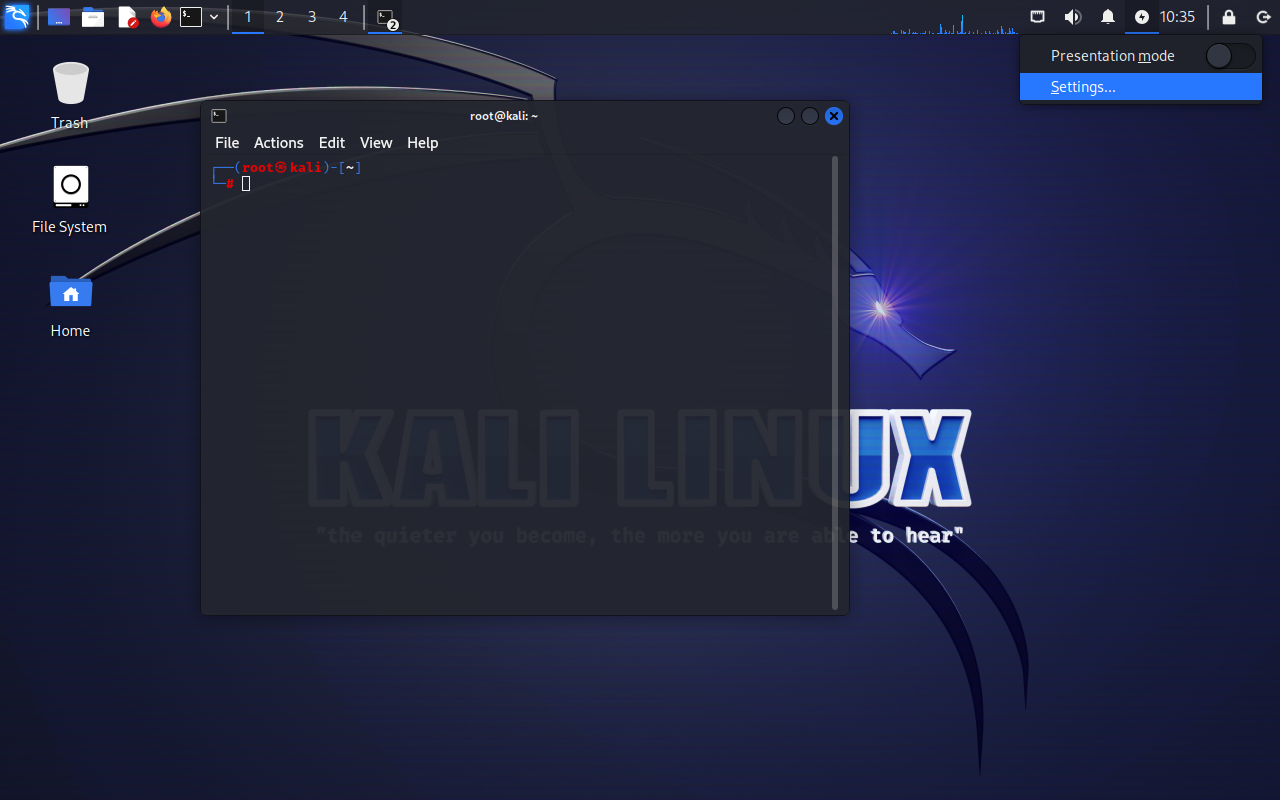Click the volume speaker tray icon
This screenshot has width=1280, height=800.
tap(1073, 17)
